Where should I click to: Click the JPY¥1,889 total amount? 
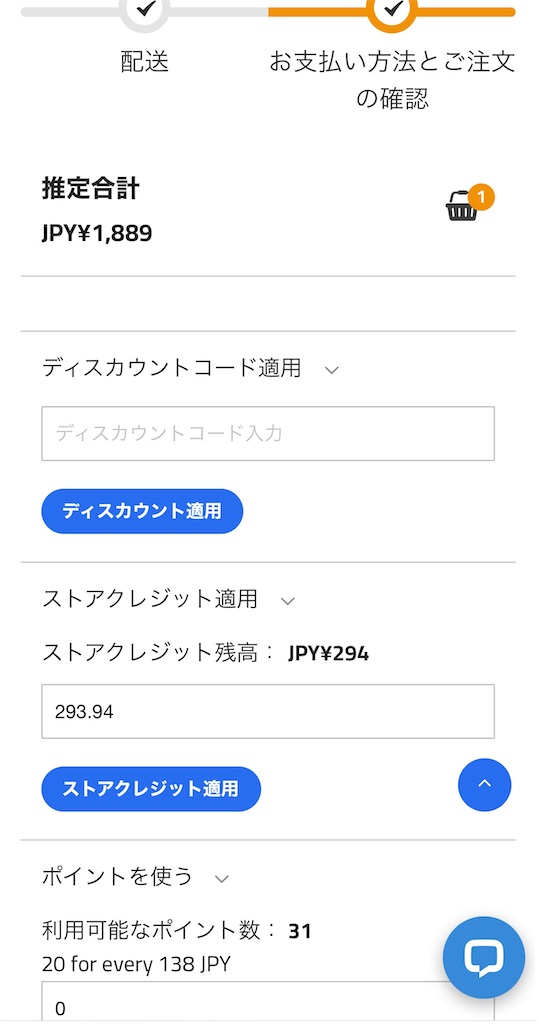97,233
